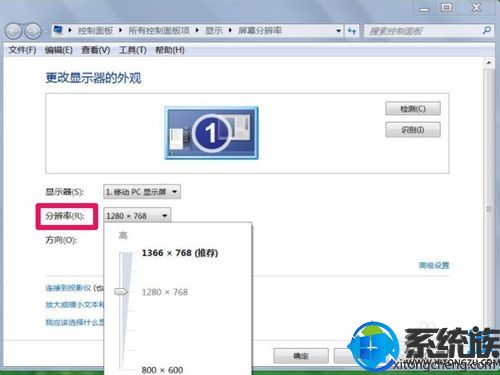Click 显示 in the breadcrumb path
The image size is (500, 375).
tap(214, 31)
